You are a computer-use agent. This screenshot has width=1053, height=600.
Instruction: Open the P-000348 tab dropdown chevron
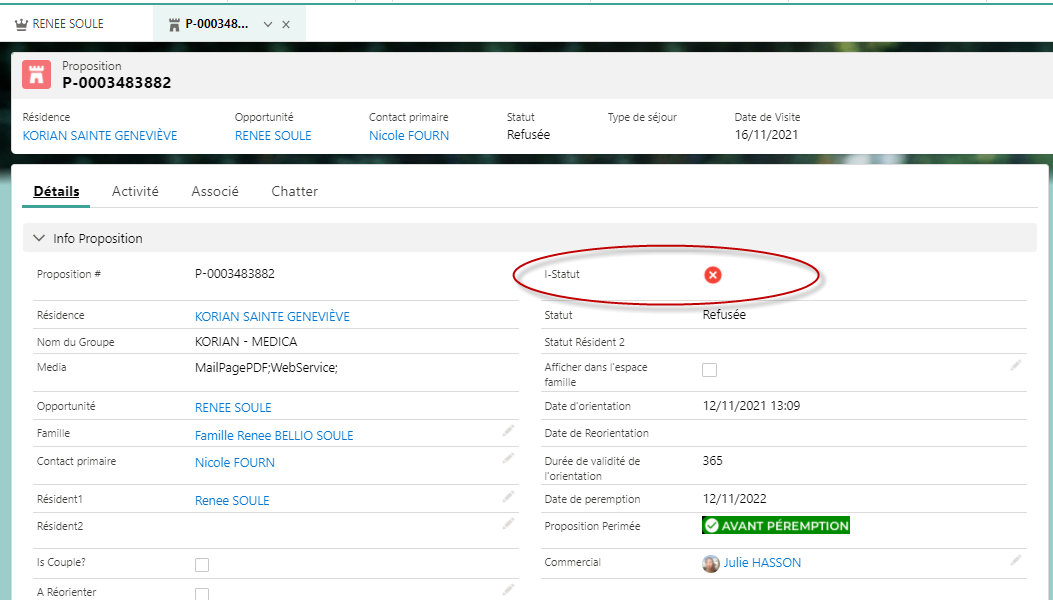tap(268, 25)
